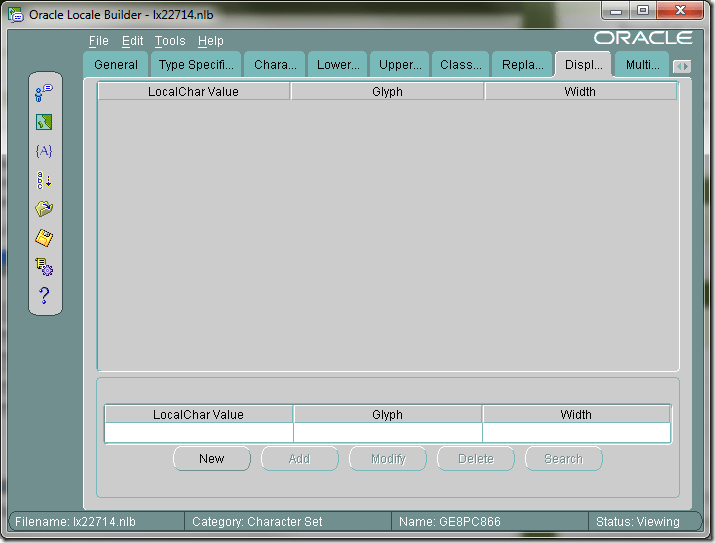Screen dimensions: 715x543
Task: Click the New button
Action: tap(212, 459)
